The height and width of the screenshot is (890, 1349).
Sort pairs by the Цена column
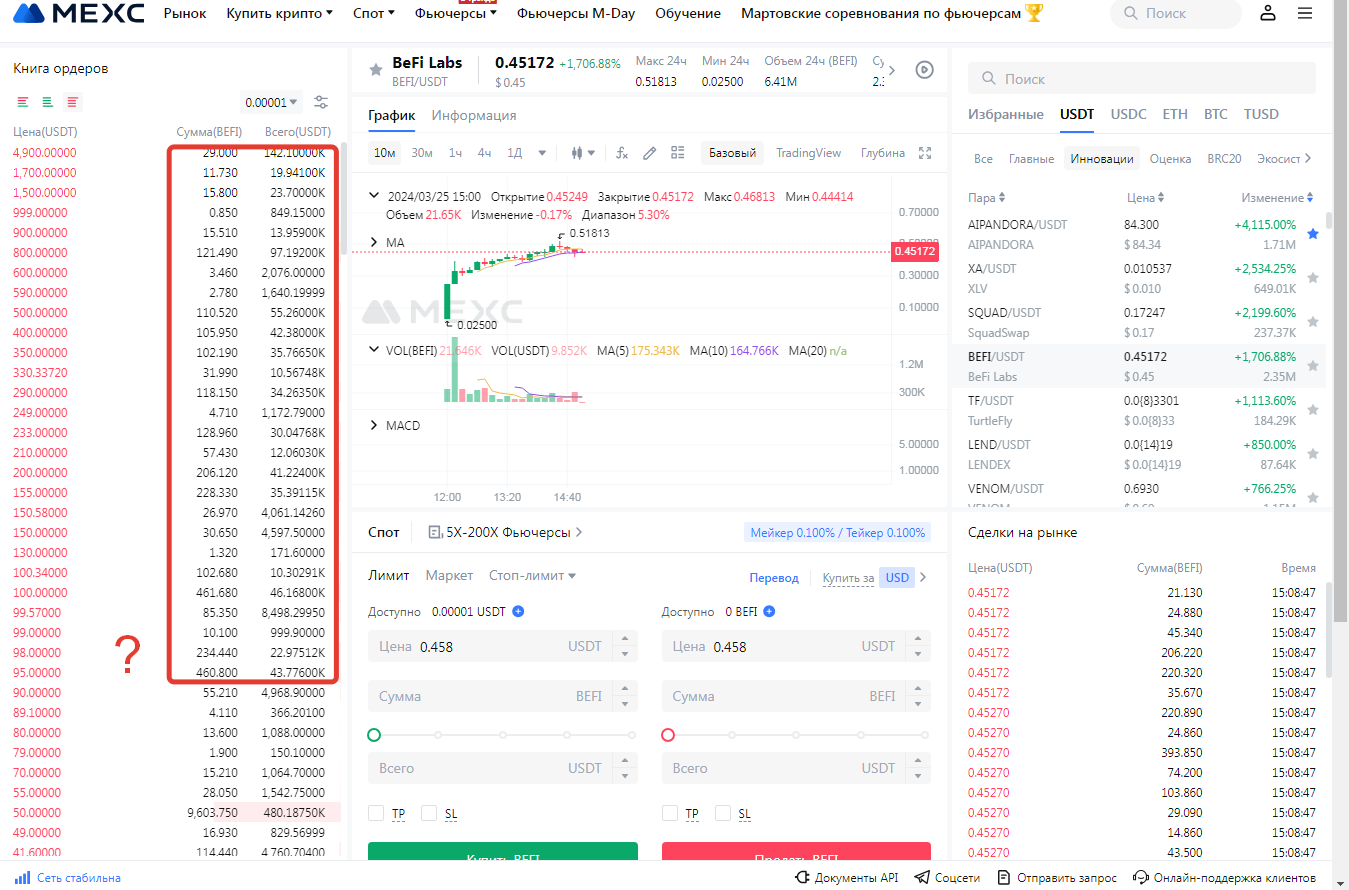tap(1145, 198)
